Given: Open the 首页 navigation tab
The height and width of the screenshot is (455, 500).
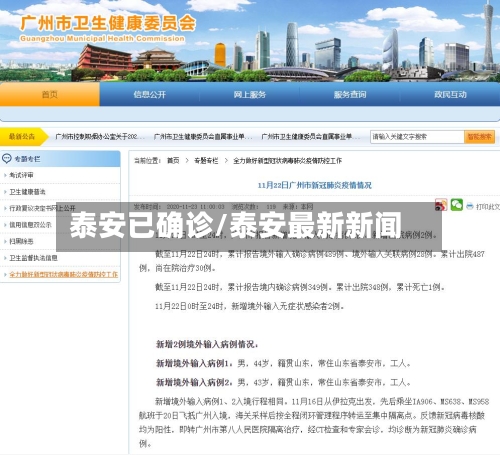Looking at the screenshot, I should point(50,94).
